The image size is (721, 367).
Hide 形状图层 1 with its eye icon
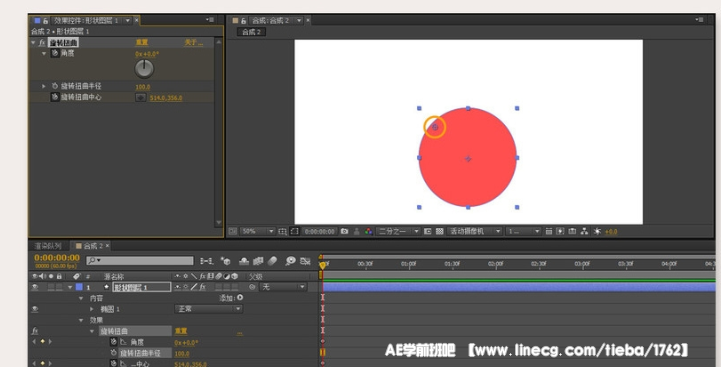(35, 287)
